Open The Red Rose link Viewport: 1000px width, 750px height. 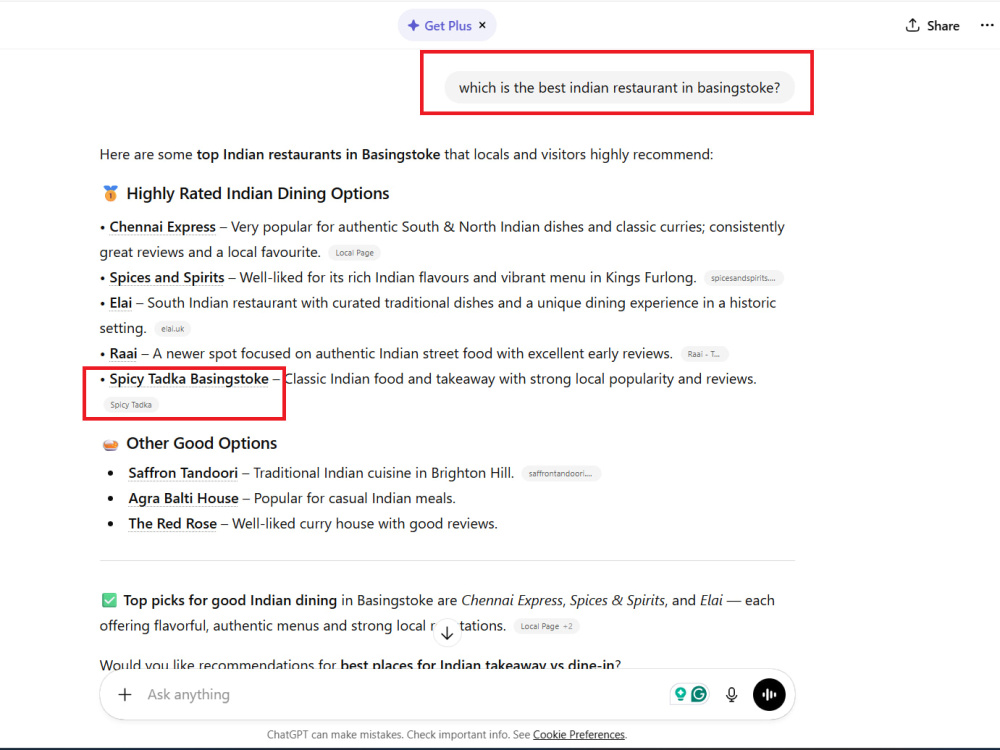click(173, 524)
